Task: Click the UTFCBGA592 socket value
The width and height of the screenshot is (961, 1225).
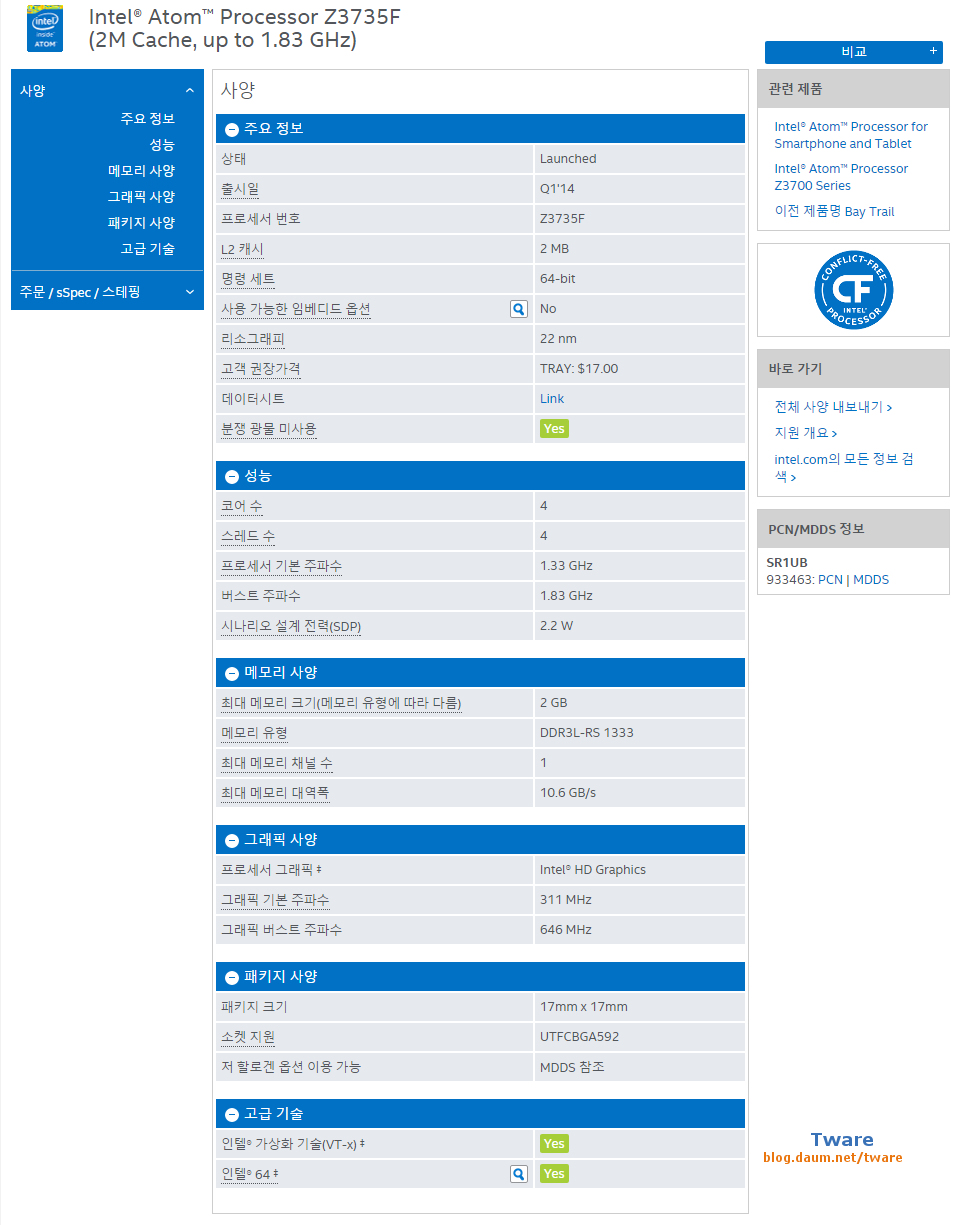Action: [x=580, y=1037]
